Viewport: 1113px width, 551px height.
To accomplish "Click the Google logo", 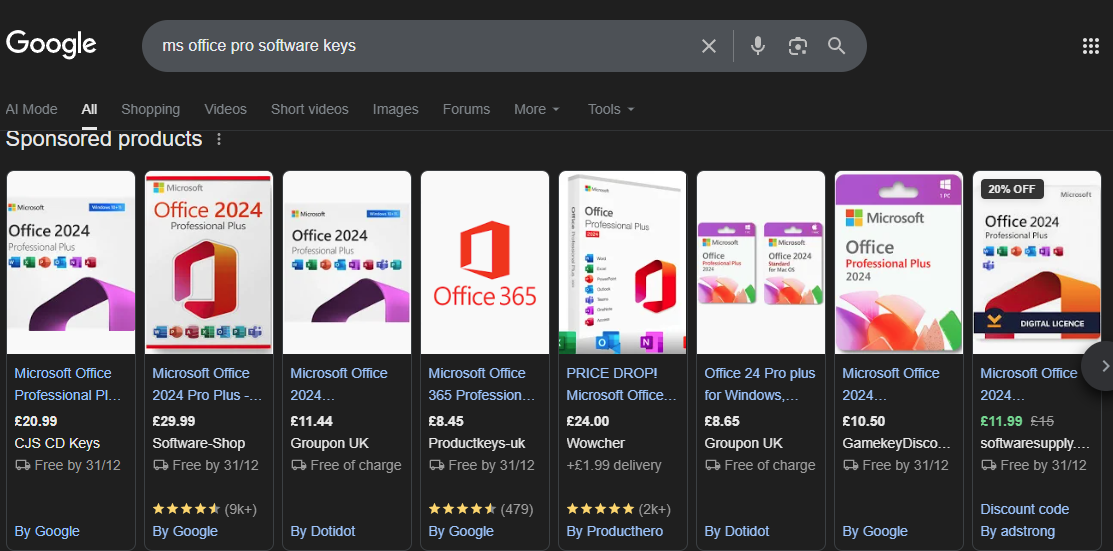I will pos(51,44).
